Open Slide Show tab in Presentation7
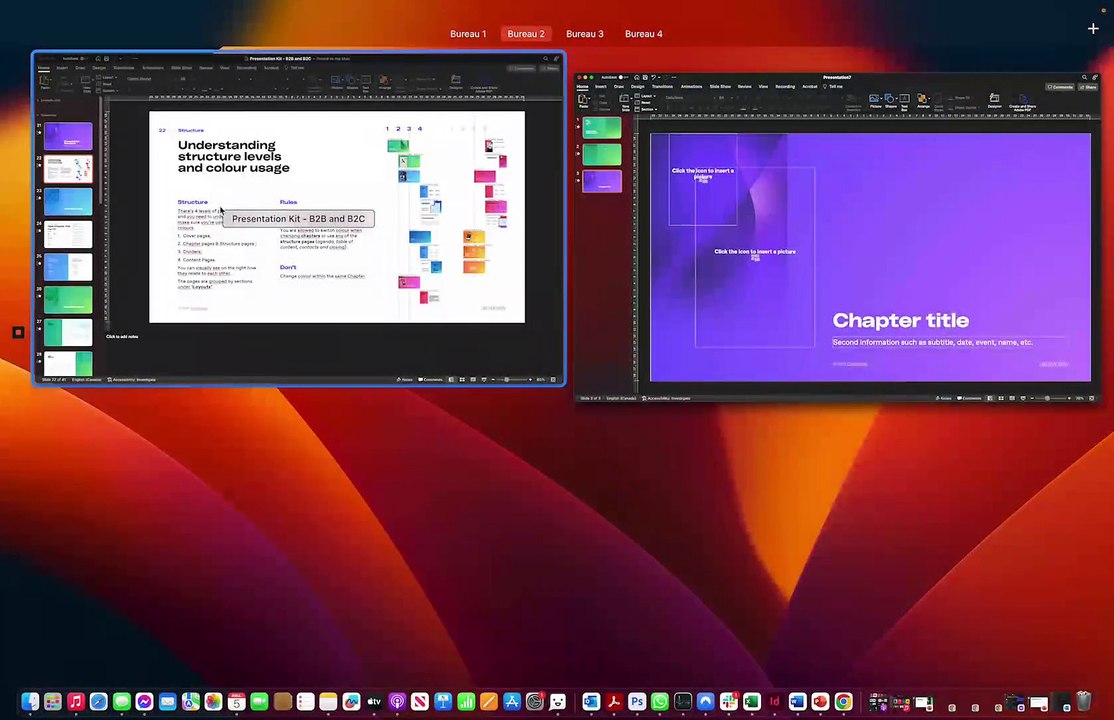The height and width of the screenshot is (720, 1114). tap(720, 87)
